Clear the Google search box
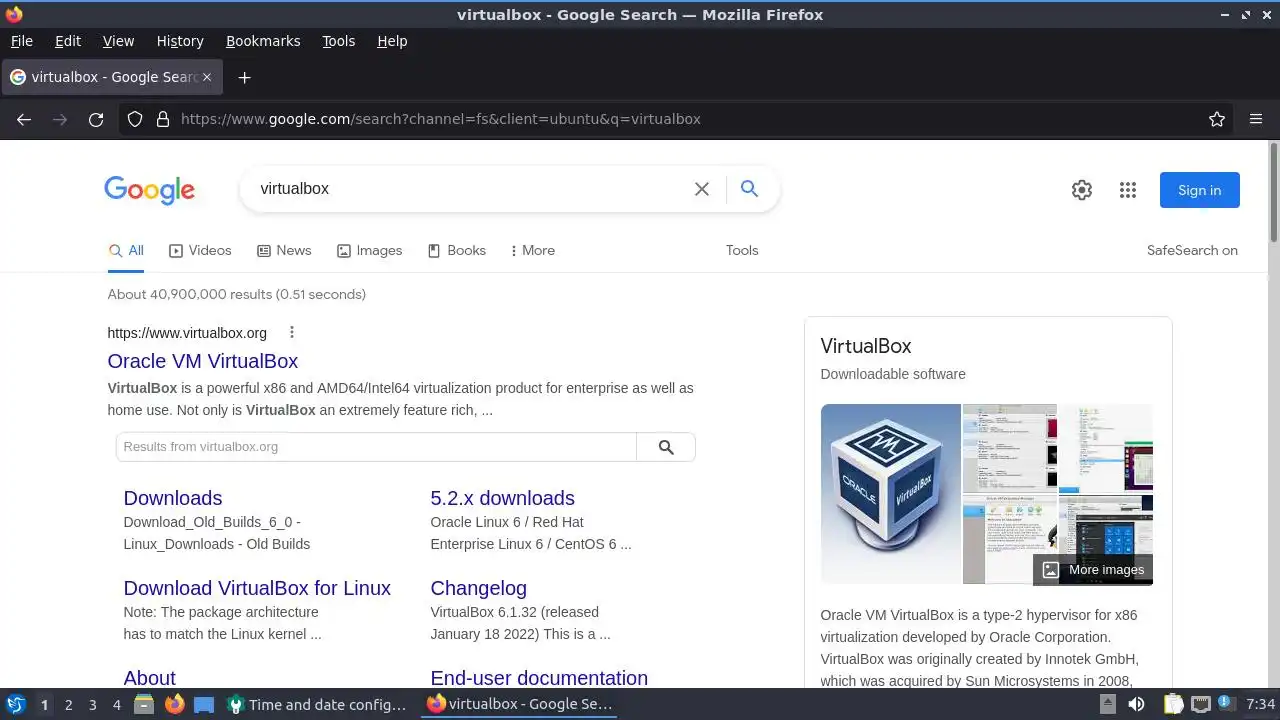This screenshot has height=720, width=1280. pyautogui.click(x=702, y=189)
